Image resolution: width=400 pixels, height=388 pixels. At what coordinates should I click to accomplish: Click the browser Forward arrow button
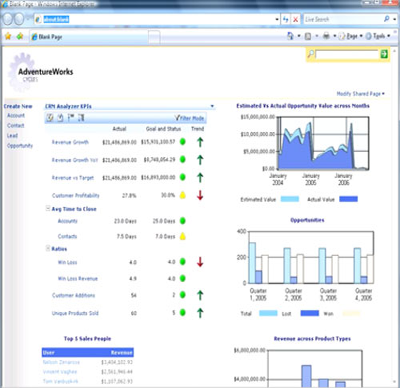pyautogui.click(x=19, y=19)
